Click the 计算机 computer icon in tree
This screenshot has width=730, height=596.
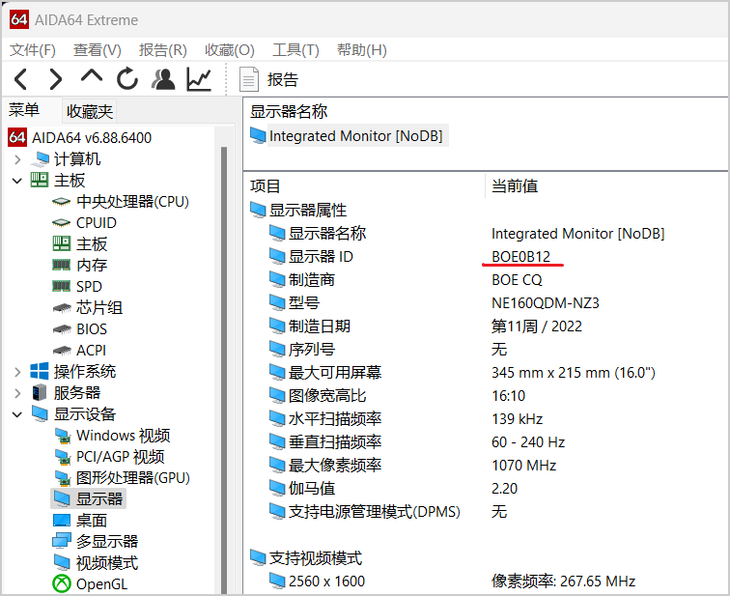click(x=40, y=159)
